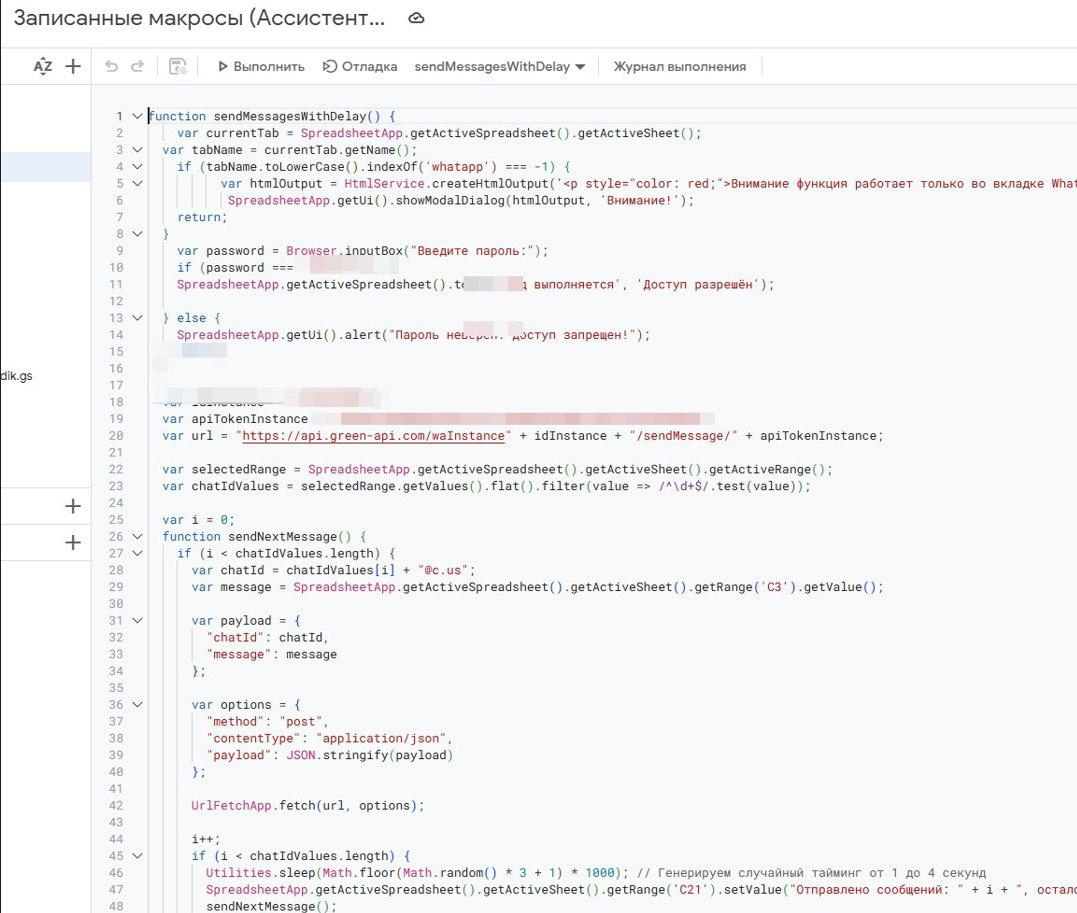Toggle fold arrow at line 45
Image resolution: width=1077 pixels, height=913 pixels.
(x=137, y=856)
